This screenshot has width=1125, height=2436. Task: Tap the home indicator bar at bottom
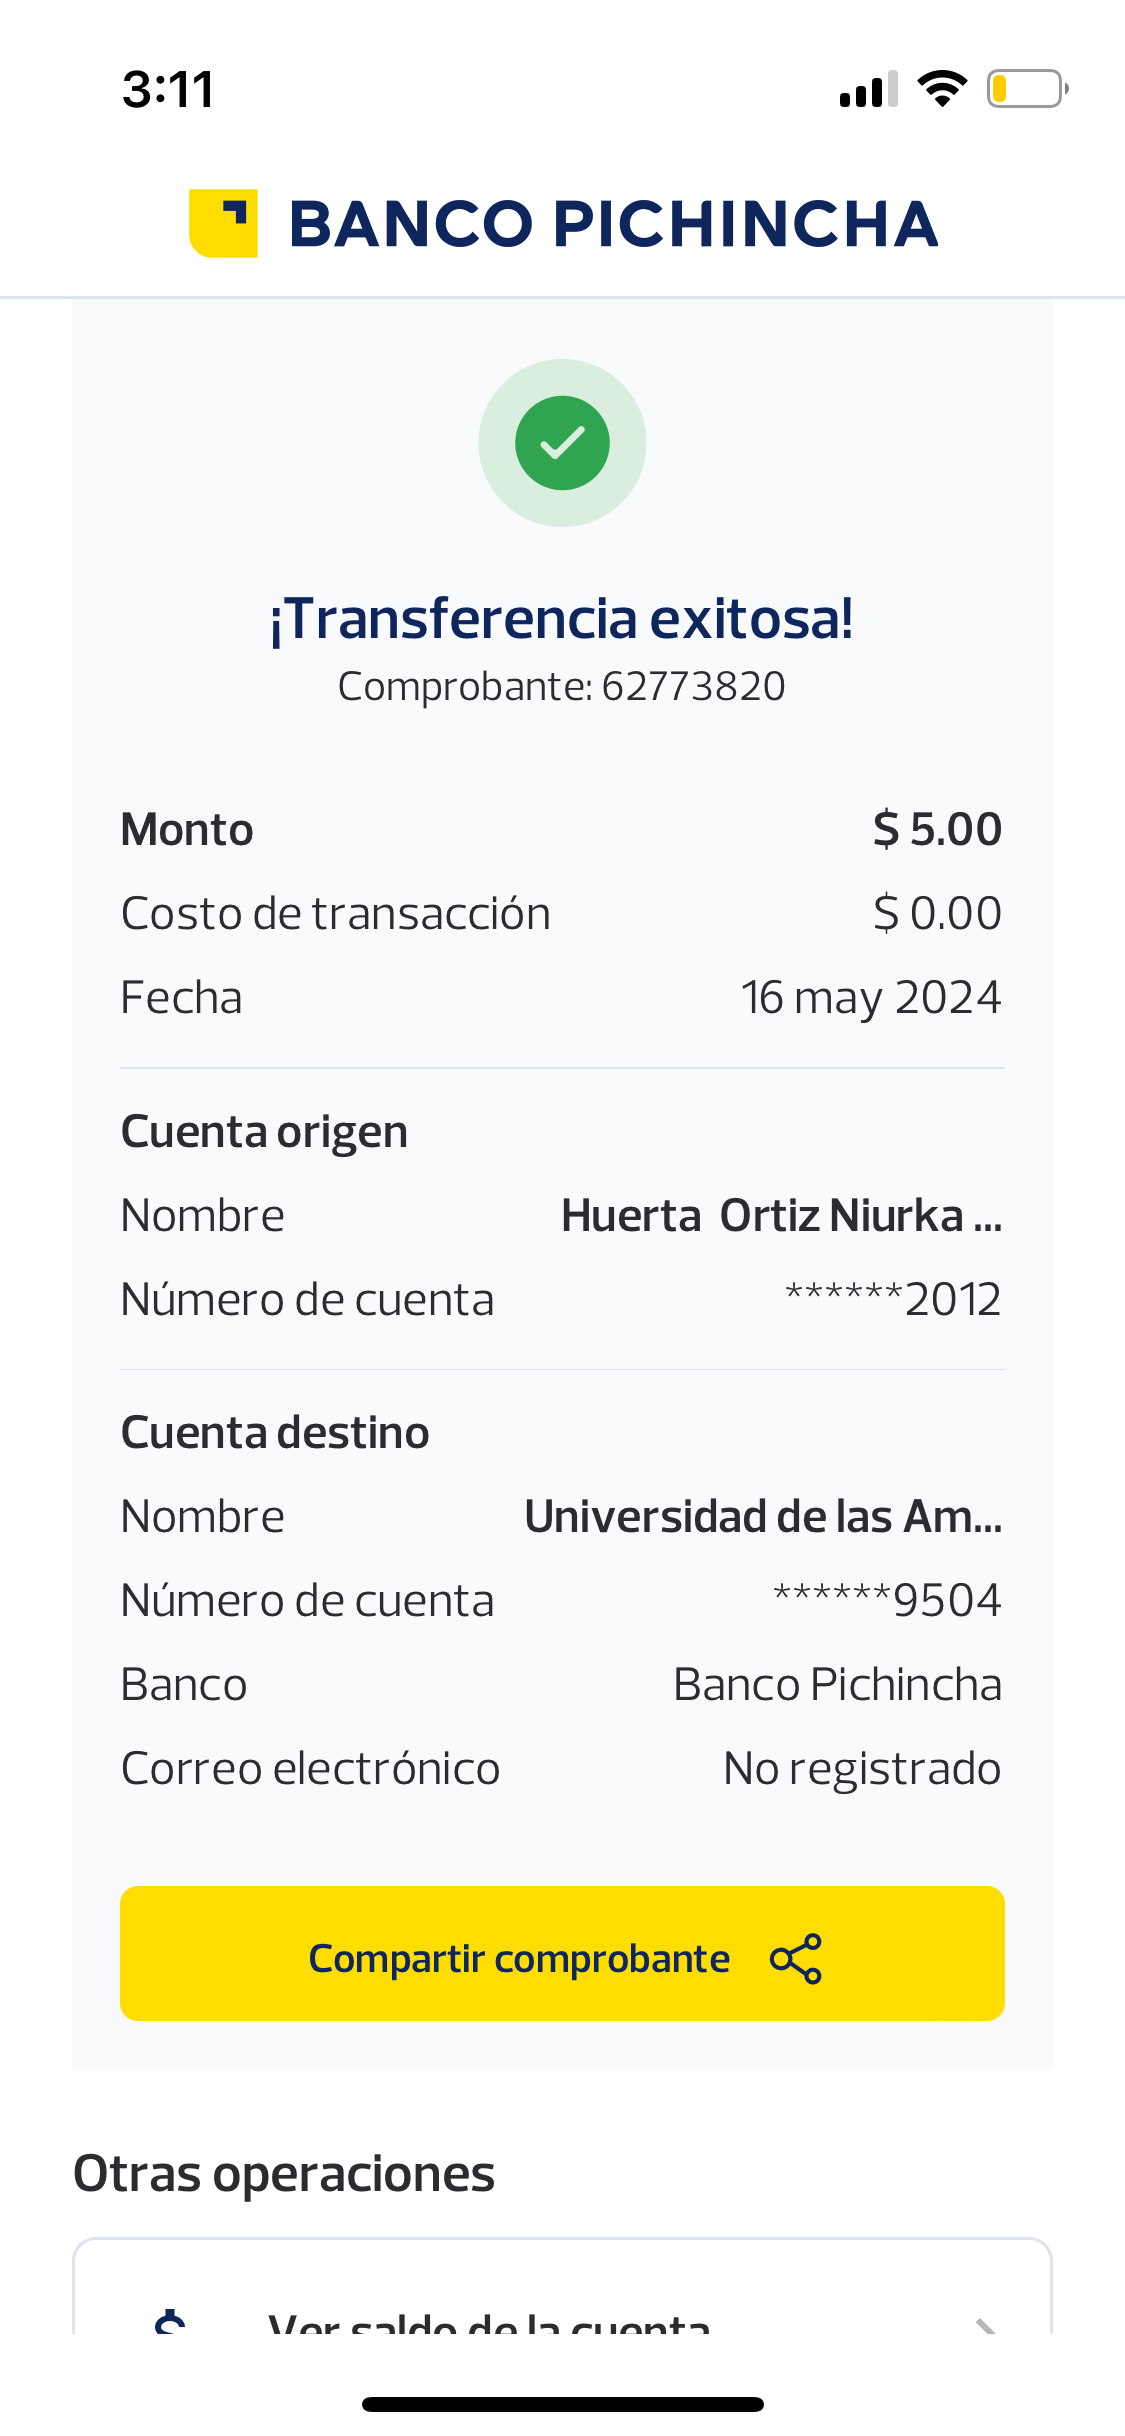(x=562, y=2404)
